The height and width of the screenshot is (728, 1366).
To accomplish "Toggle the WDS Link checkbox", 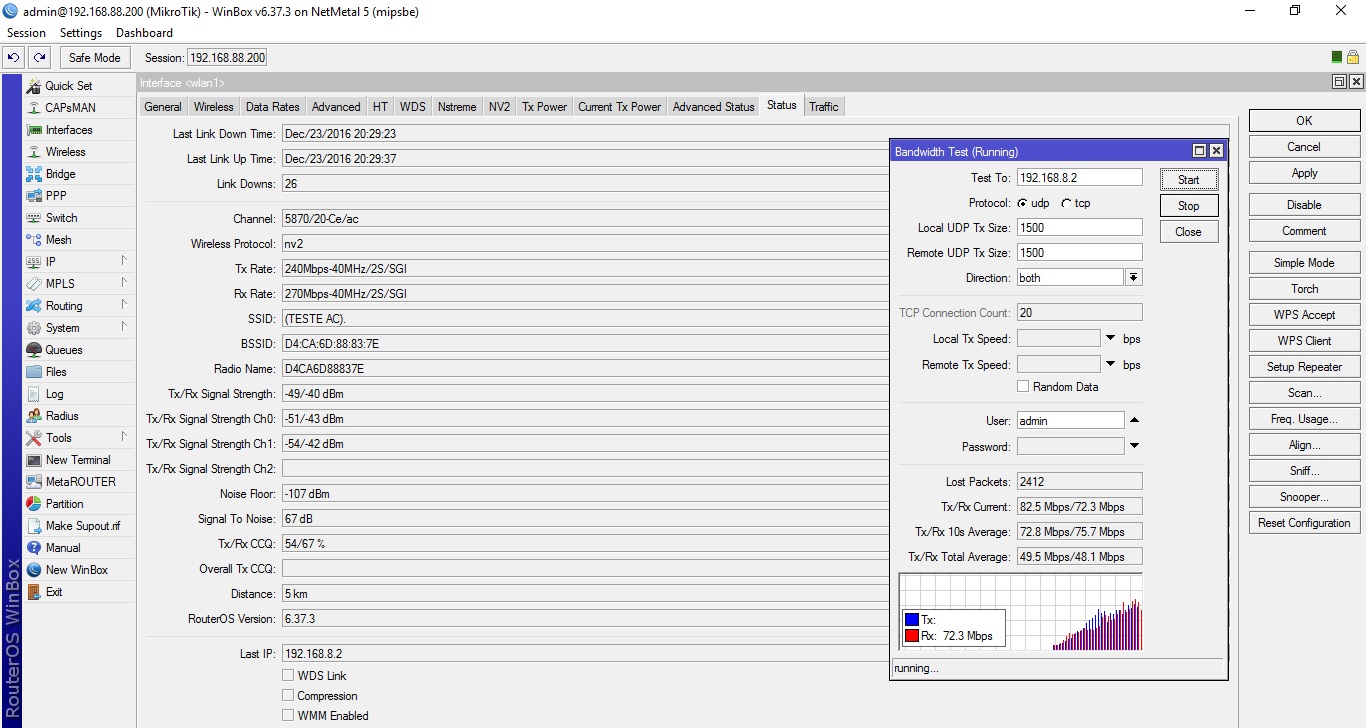I will pos(288,676).
